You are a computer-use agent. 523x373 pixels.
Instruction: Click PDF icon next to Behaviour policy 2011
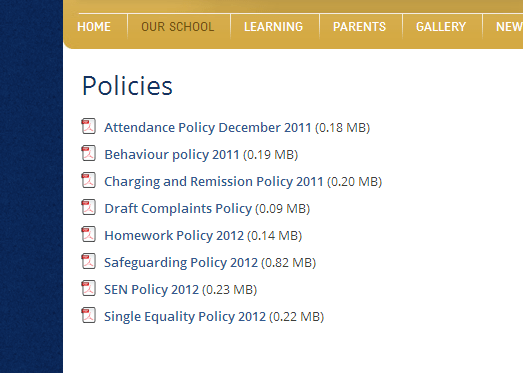coord(88,153)
